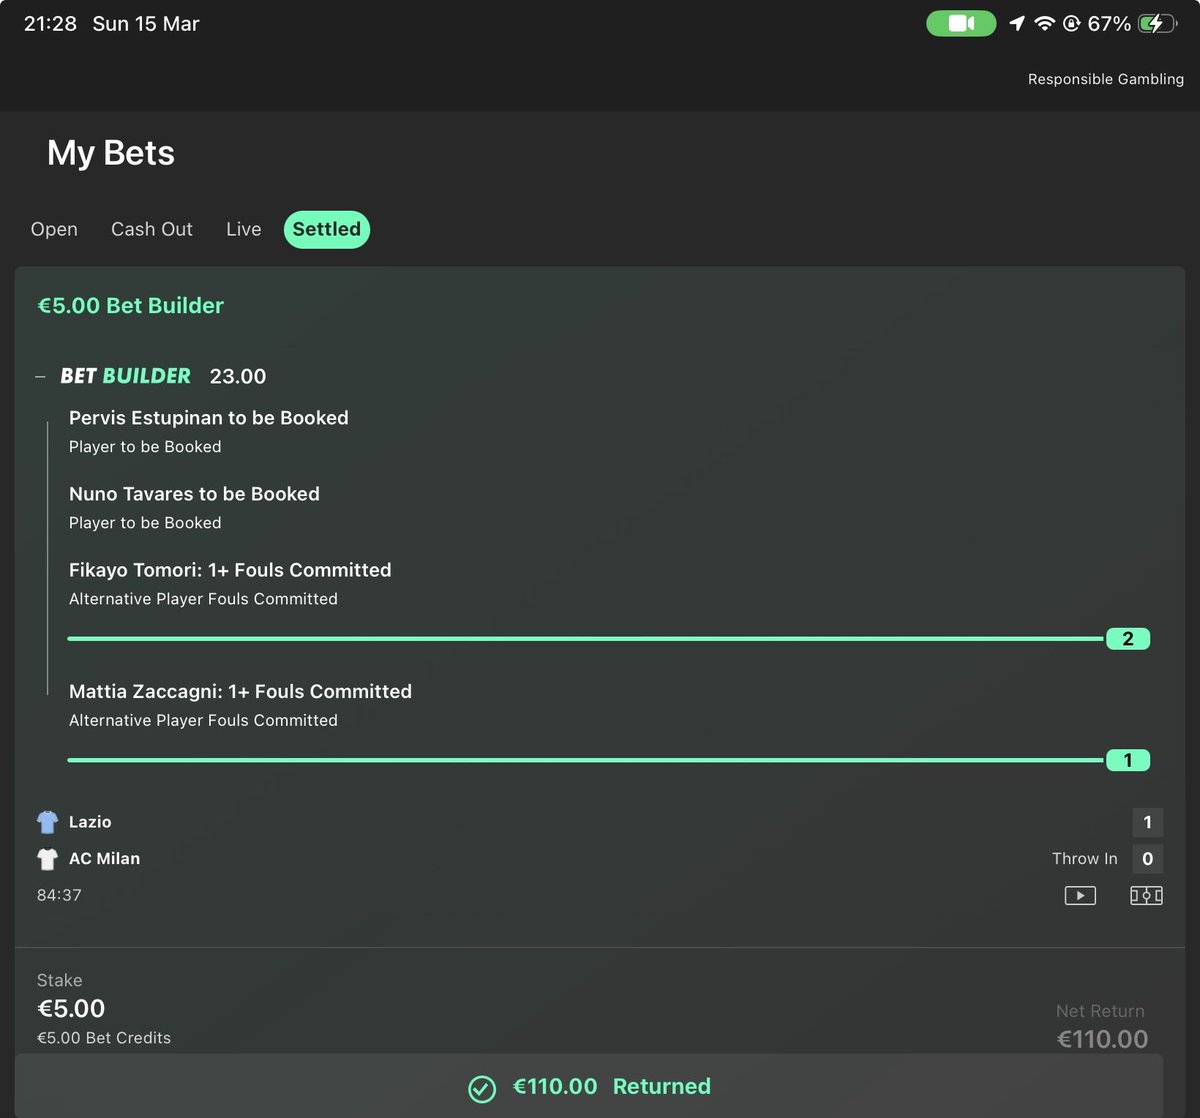The image size is (1200, 1118).
Task: Switch to the Cash Out tab
Action: tap(152, 229)
